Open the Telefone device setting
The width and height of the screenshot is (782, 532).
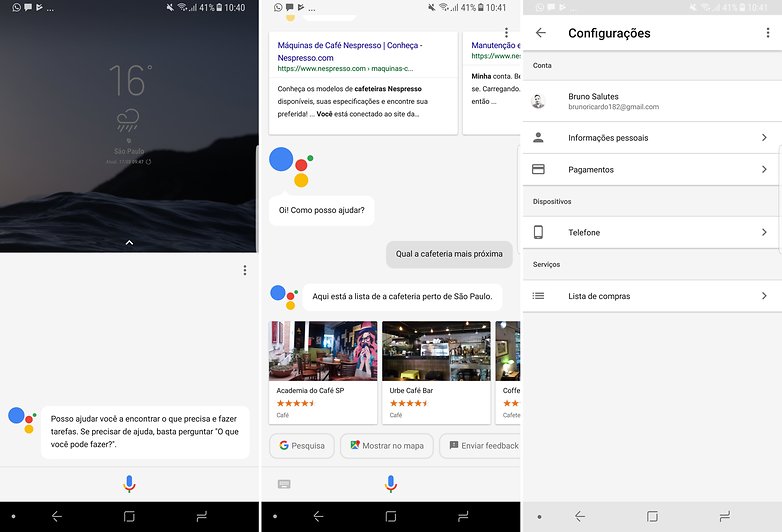point(652,232)
